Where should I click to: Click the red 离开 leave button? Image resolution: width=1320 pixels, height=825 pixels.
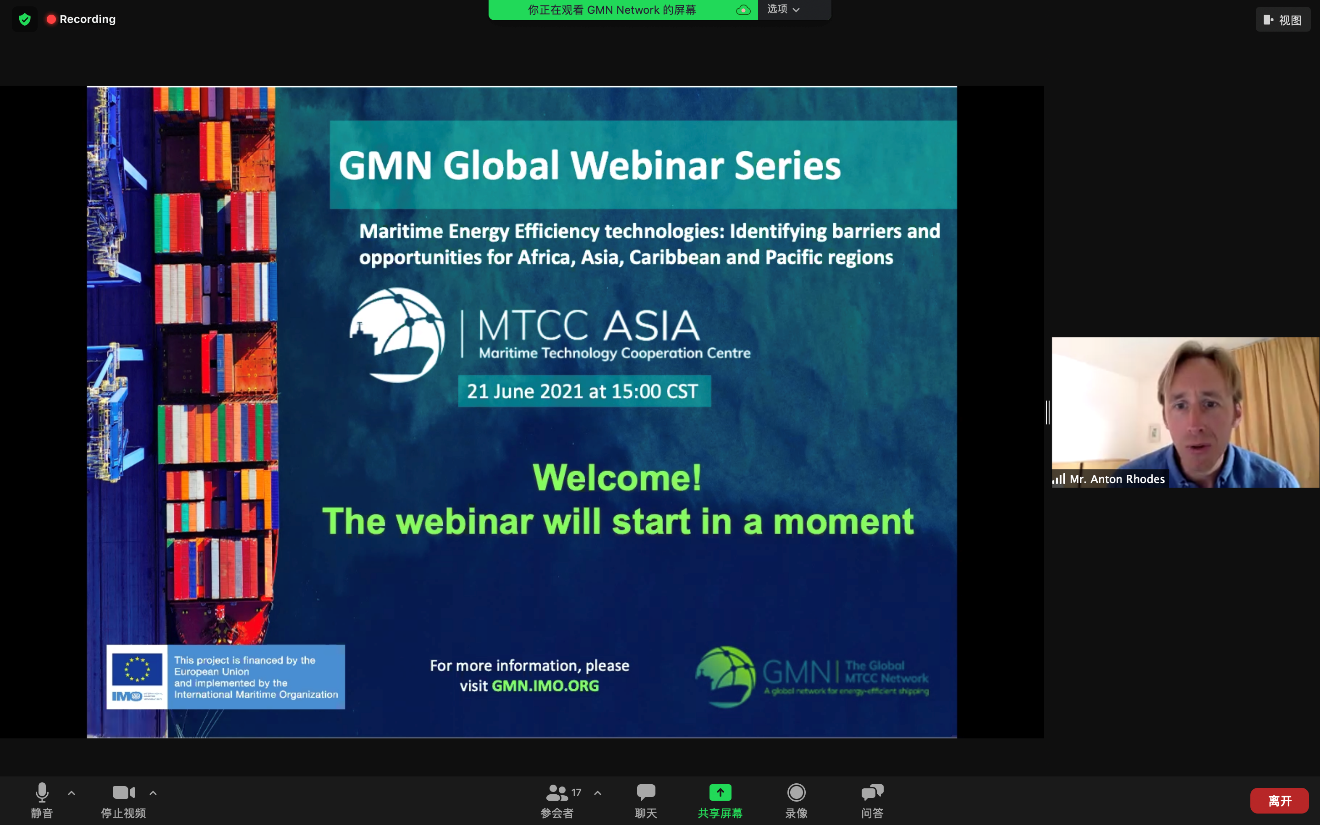click(1279, 801)
